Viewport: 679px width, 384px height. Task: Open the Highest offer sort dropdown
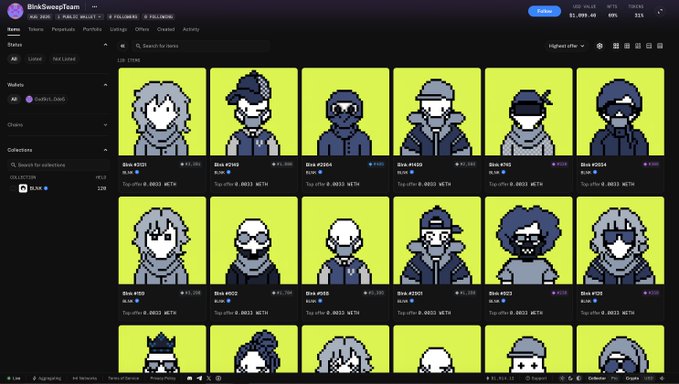pos(566,46)
